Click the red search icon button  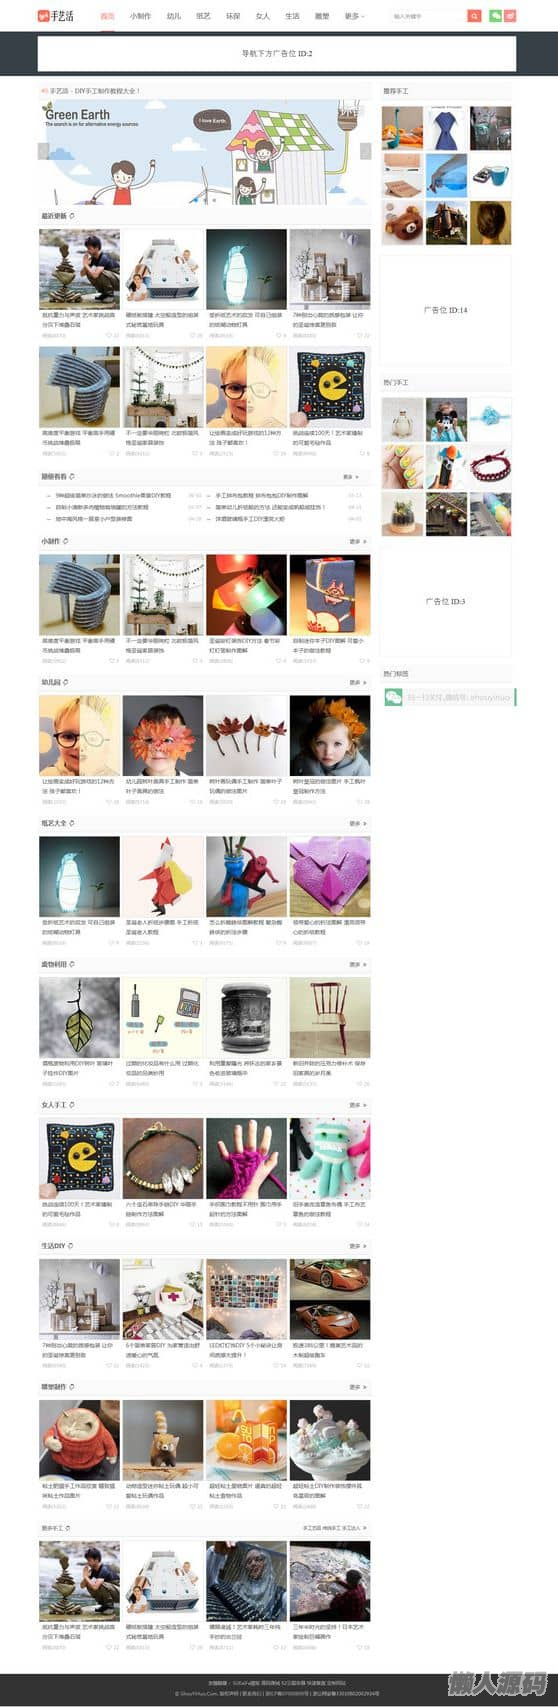[474, 16]
